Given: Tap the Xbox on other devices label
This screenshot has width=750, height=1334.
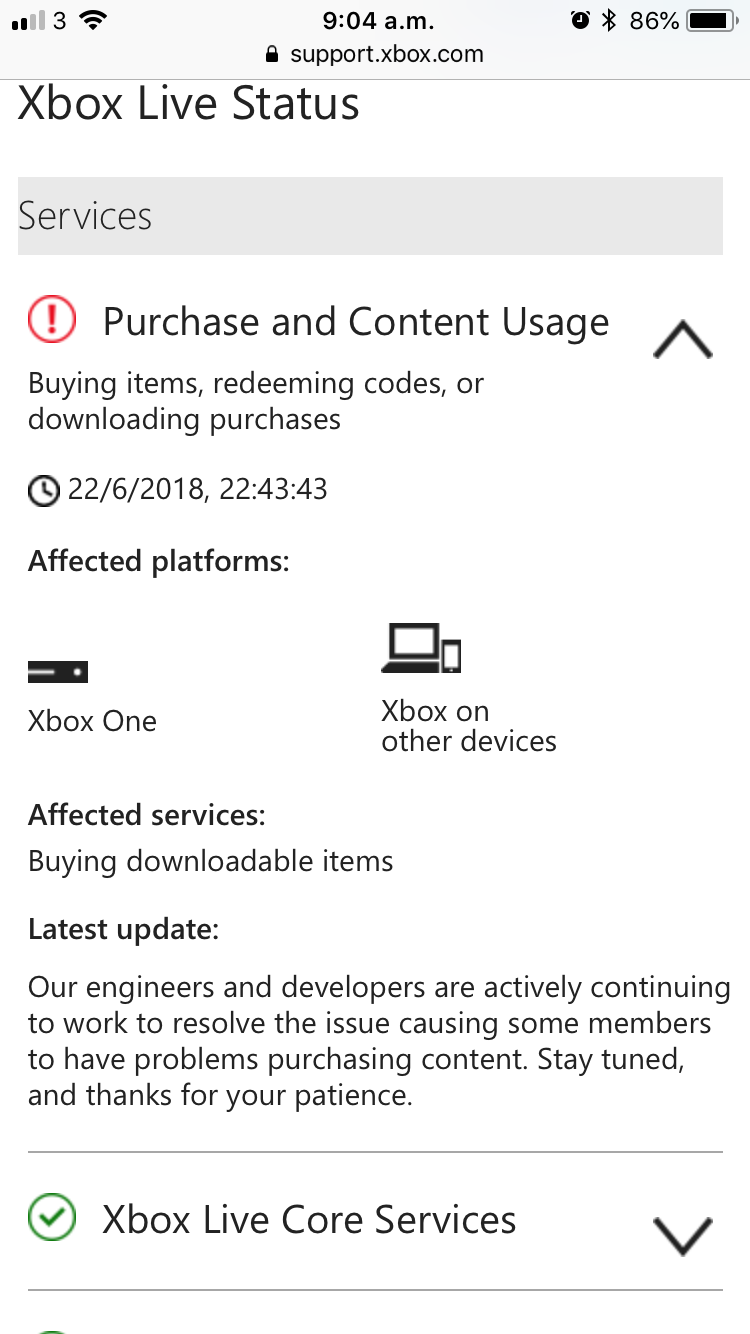Looking at the screenshot, I should click(469, 726).
